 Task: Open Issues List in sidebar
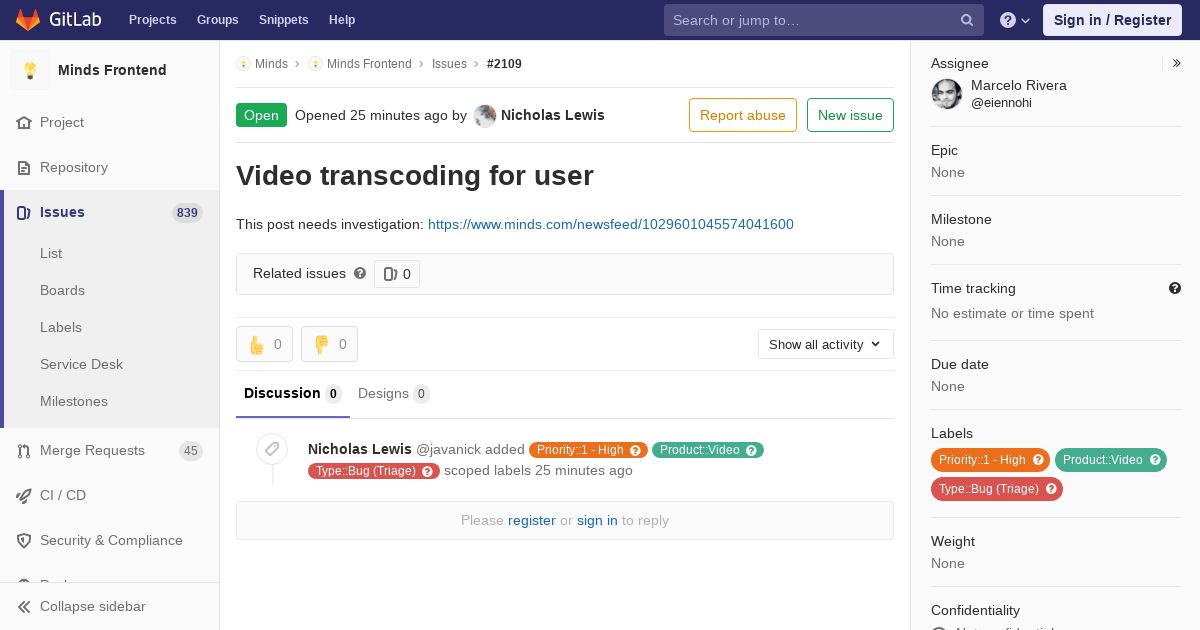point(51,253)
